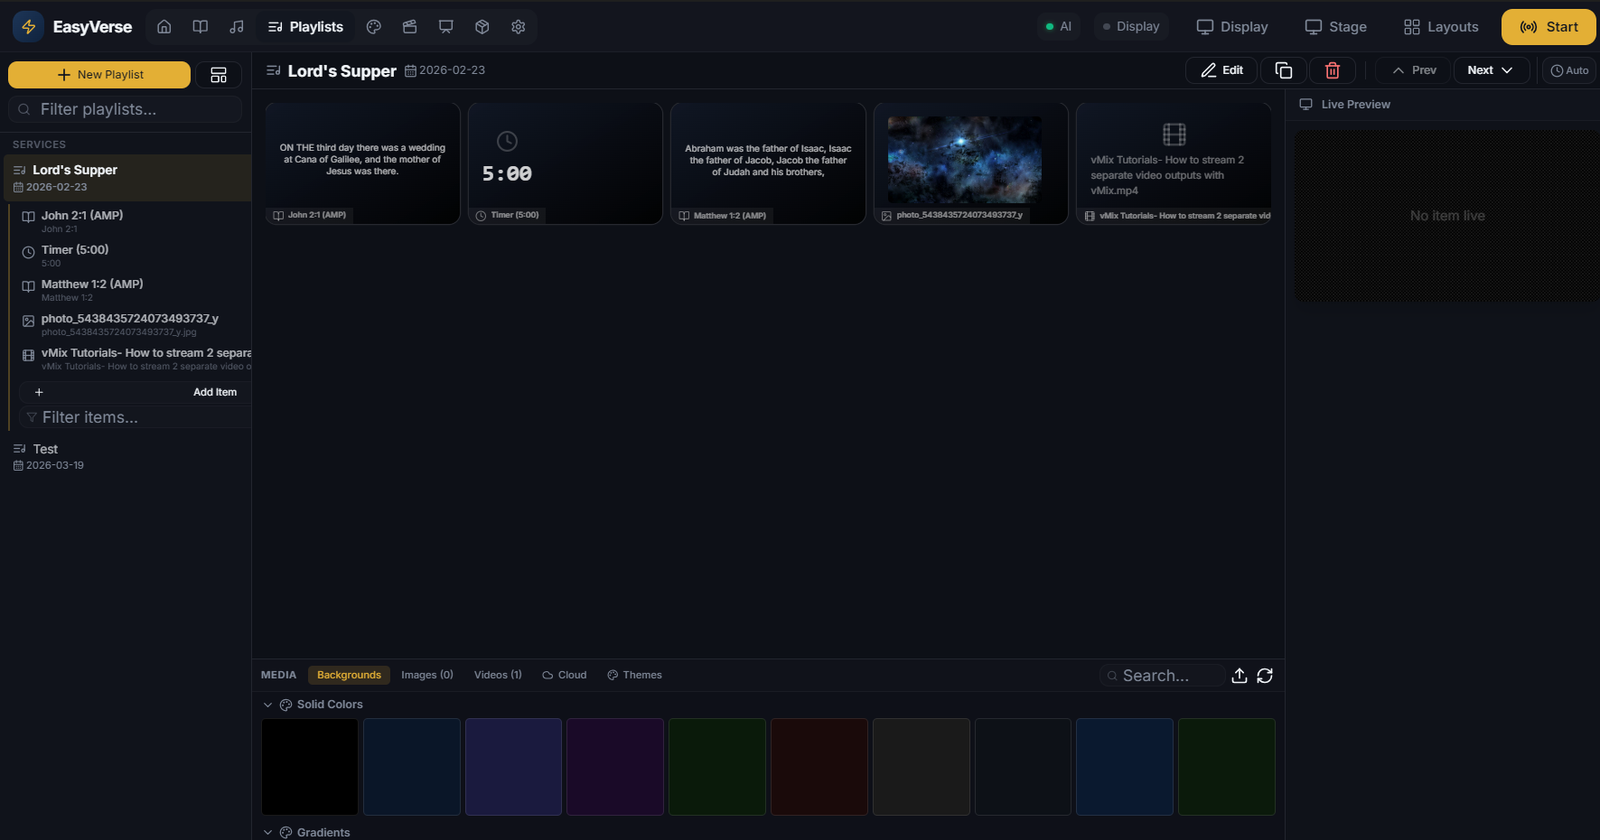Screen dimensions: 1600x840
Task: Click the EasyVerse lightning logo
Action: click(28, 27)
